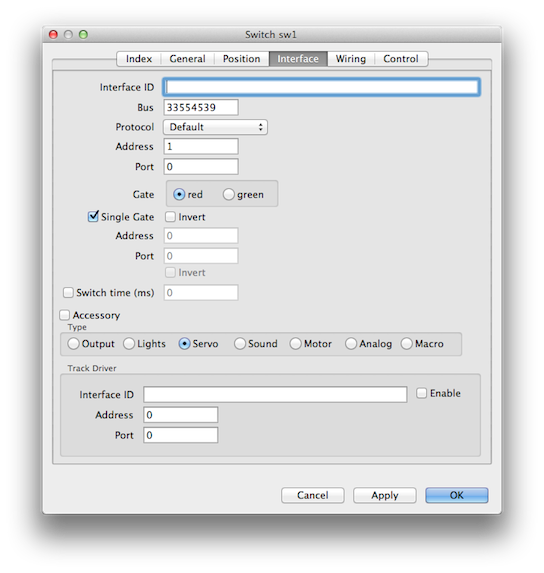Image resolution: width=544 pixels, height=573 pixels.
Task: Select the Macro type radio button
Action: [x=407, y=344]
